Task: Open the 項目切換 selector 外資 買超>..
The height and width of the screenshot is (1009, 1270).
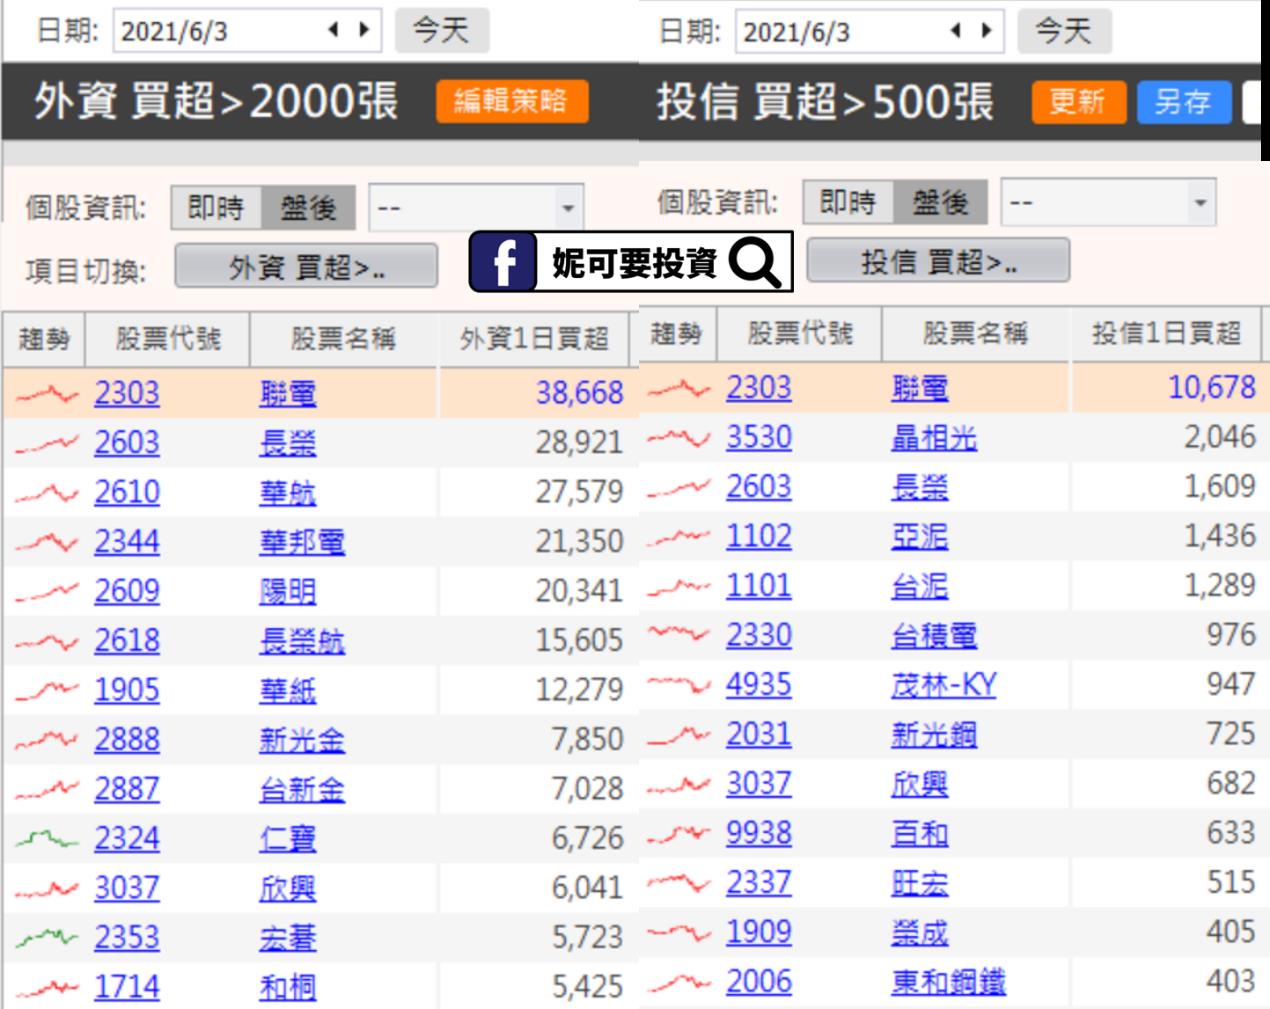Action: pyautogui.click(x=306, y=268)
